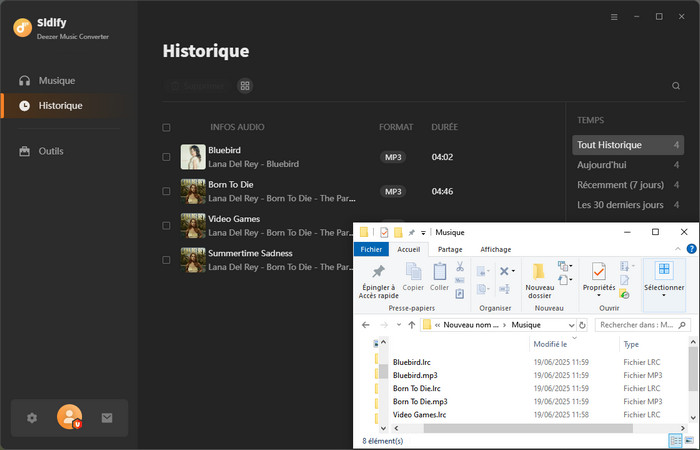This screenshot has width=700, height=450.
Task: Open the Sidify hamburger menu icon
Action: coord(613,17)
